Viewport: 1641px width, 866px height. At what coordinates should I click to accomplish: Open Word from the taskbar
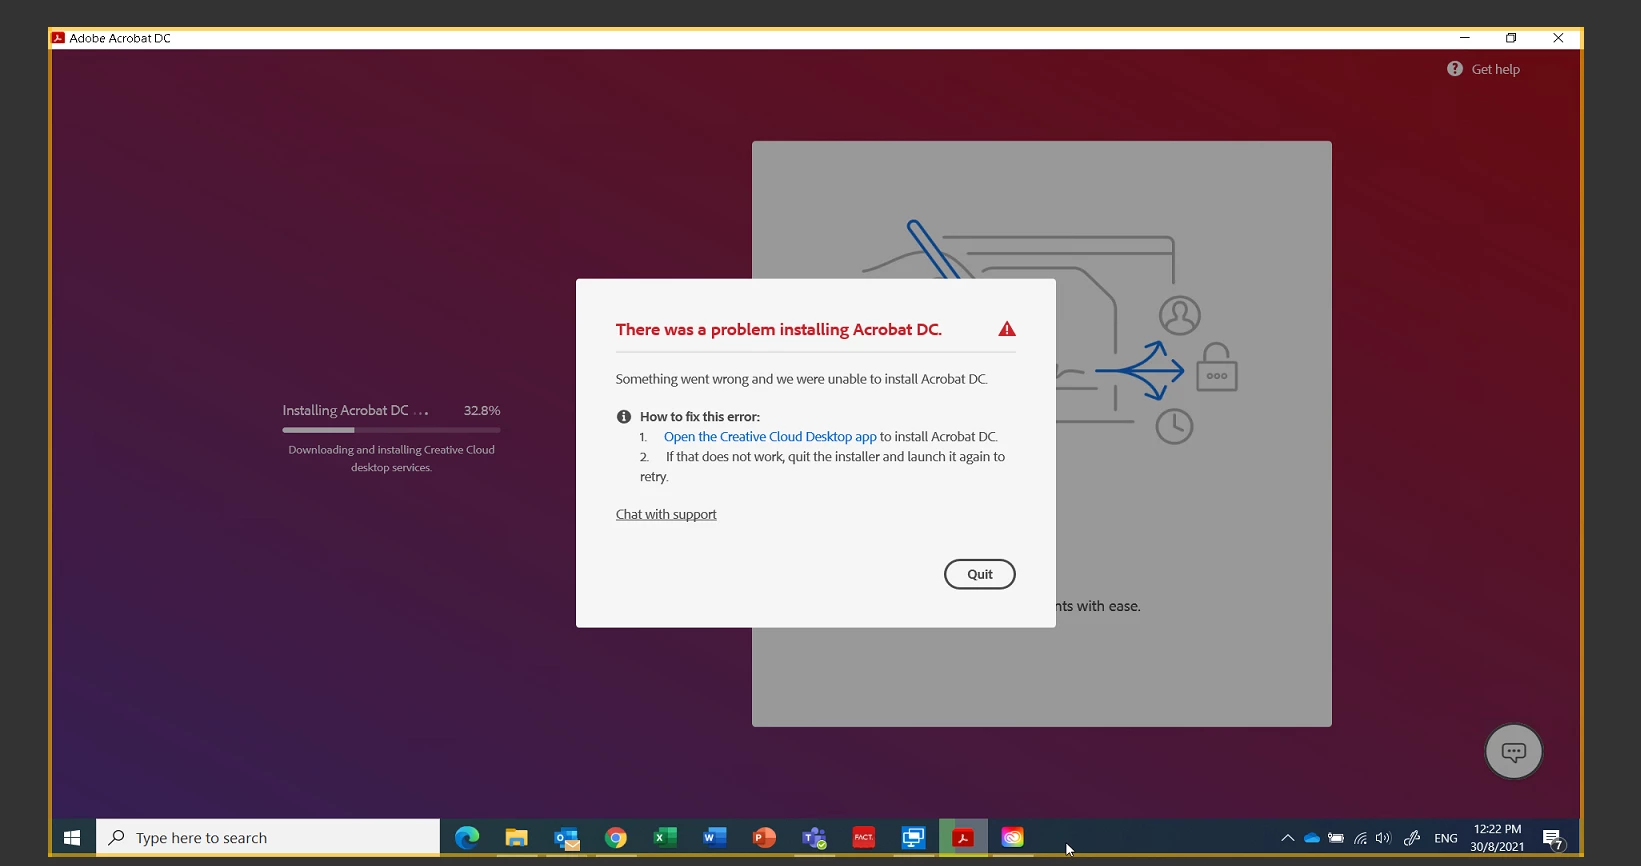[x=715, y=838]
